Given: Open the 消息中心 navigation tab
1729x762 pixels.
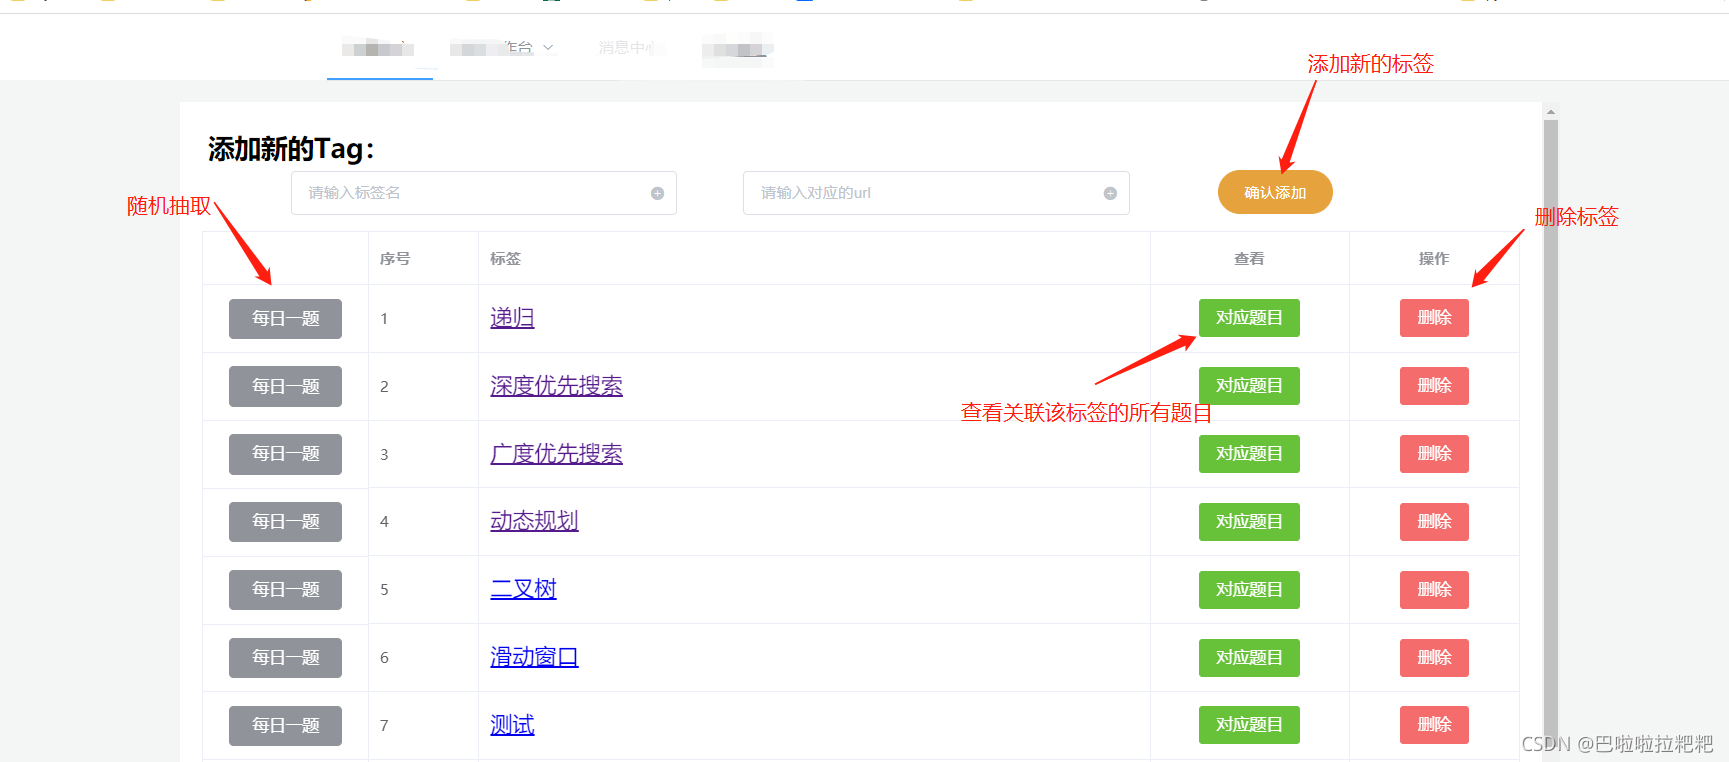Looking at the screenshot, I should pyautogui.click(x=628, y=48).
